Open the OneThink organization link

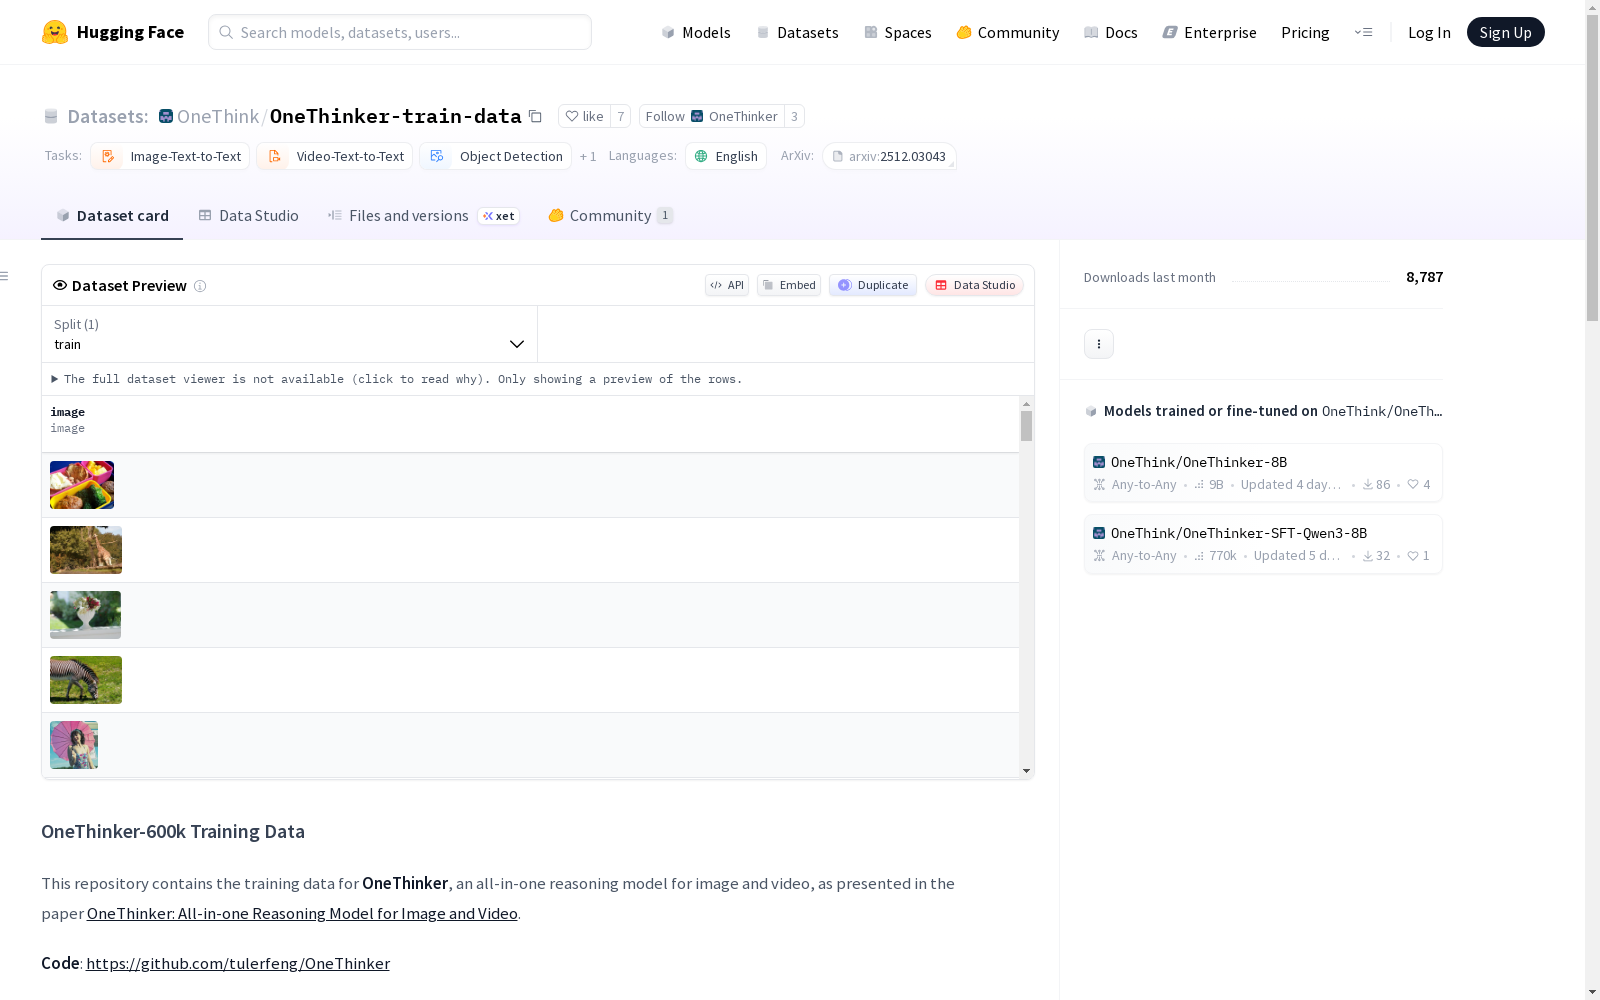[218, 116]
